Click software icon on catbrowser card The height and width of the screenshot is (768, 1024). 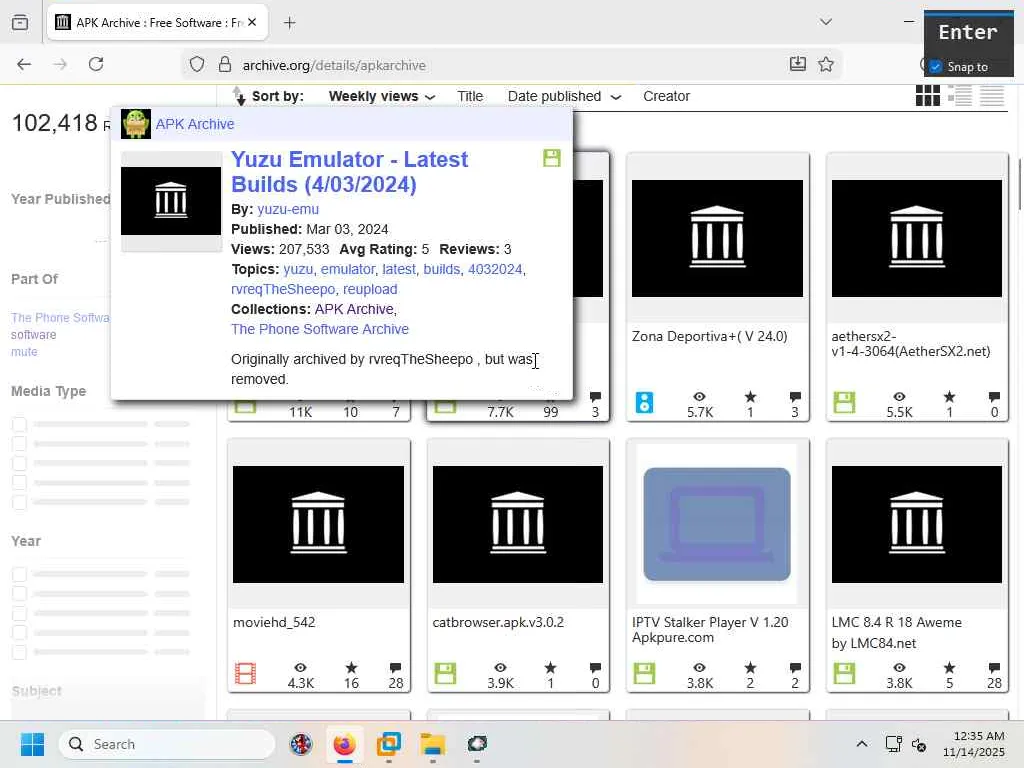tap(445, 673)
